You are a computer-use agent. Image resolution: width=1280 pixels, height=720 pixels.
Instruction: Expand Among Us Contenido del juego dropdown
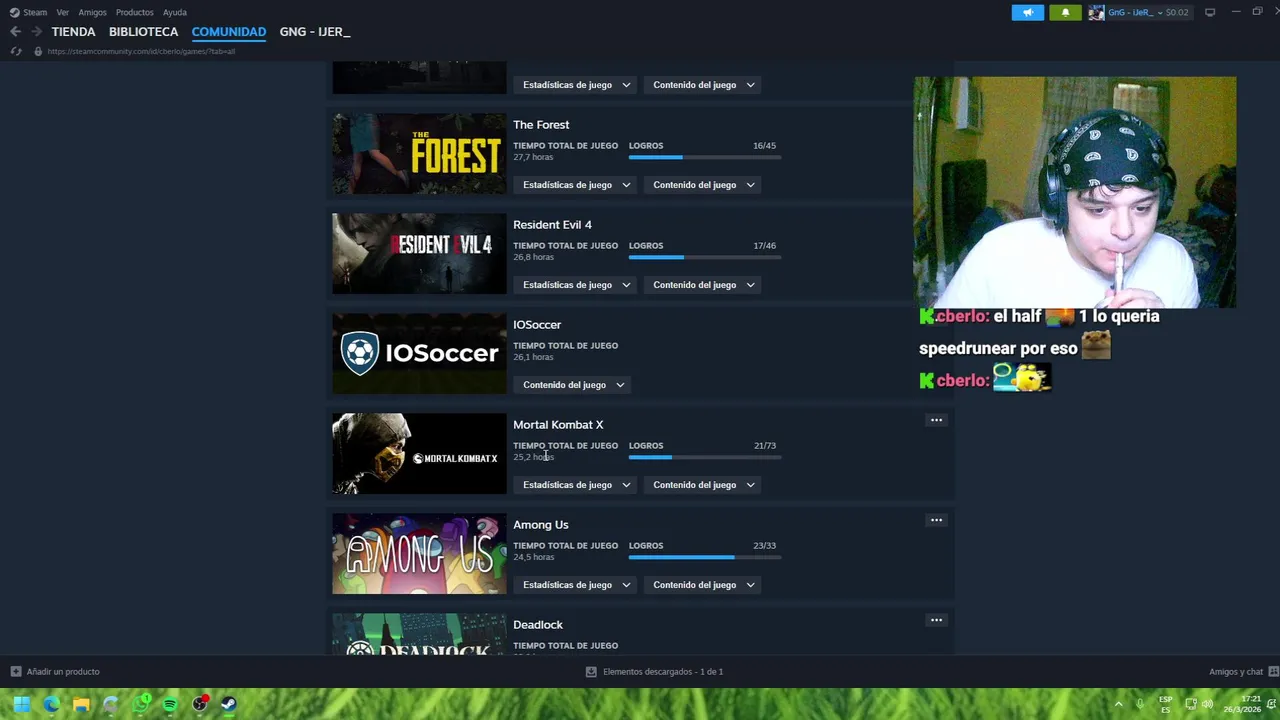click(x=704, y=585)
